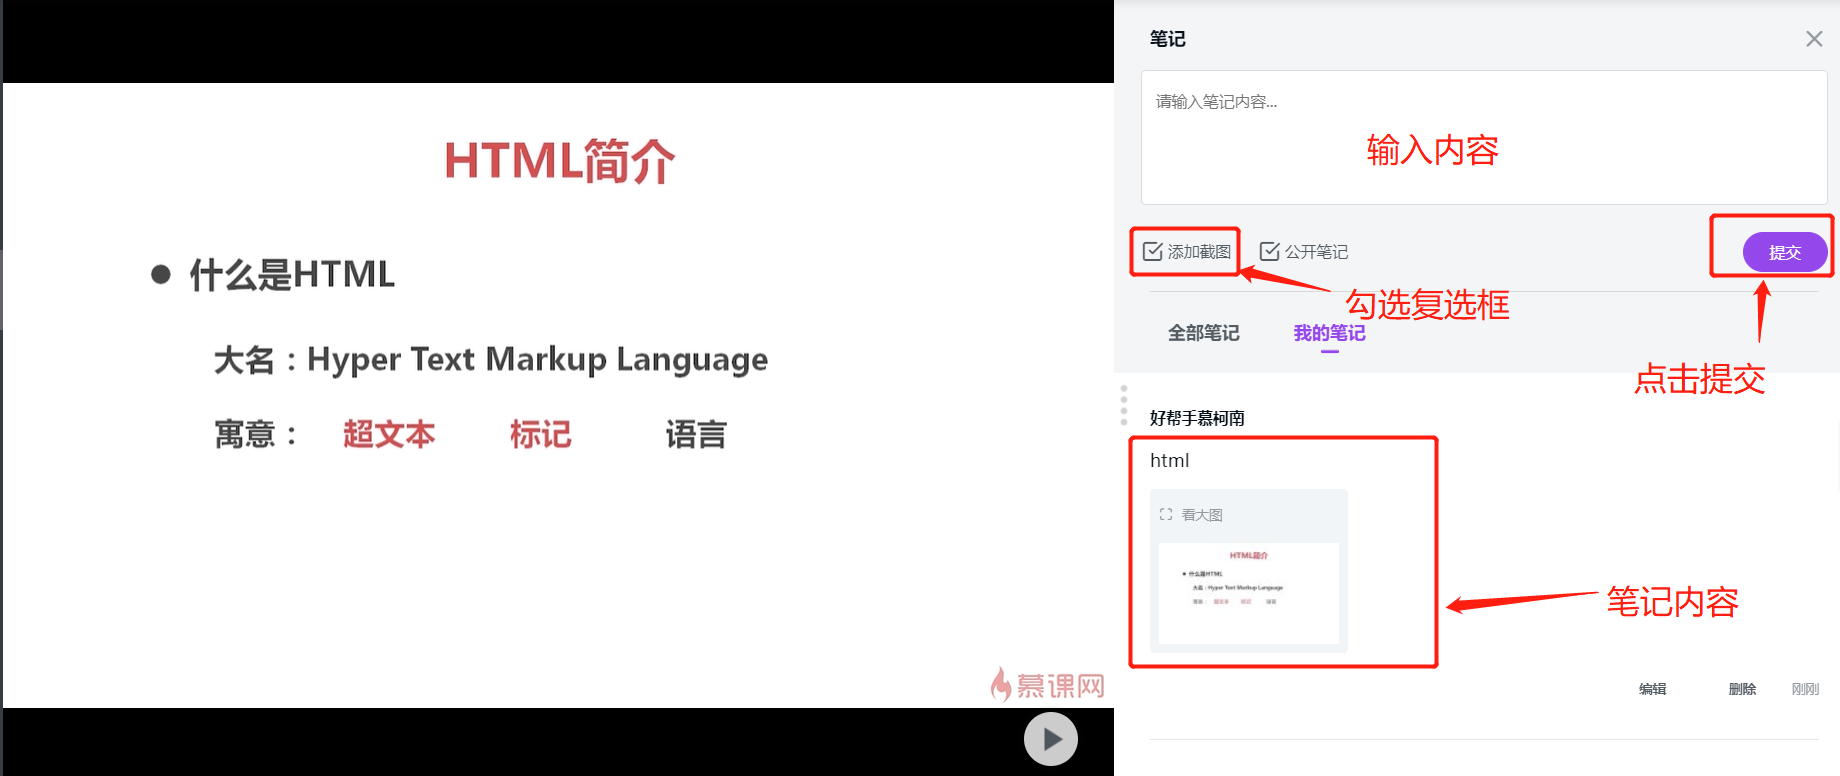The image size is (1840, 776).
Task: Click the red 超文本 word on slide
Action: click(x=389, y=434)
